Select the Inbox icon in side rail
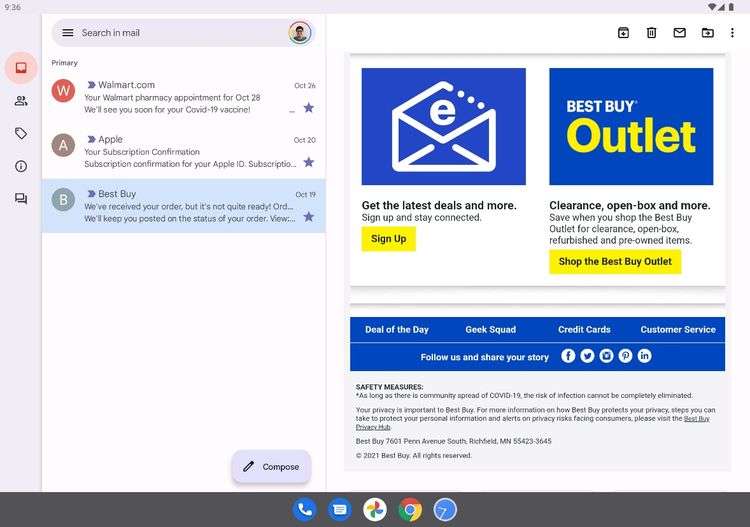 [x=21, y=68]
